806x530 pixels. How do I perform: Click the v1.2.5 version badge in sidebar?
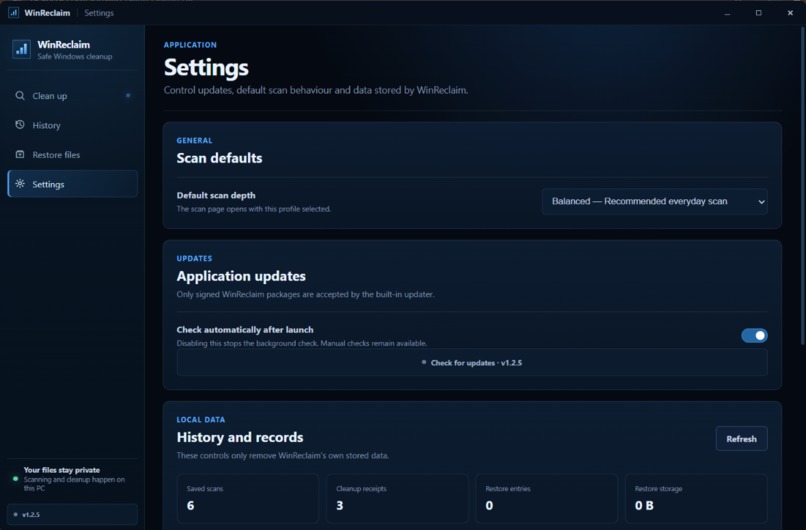point(72,514)
